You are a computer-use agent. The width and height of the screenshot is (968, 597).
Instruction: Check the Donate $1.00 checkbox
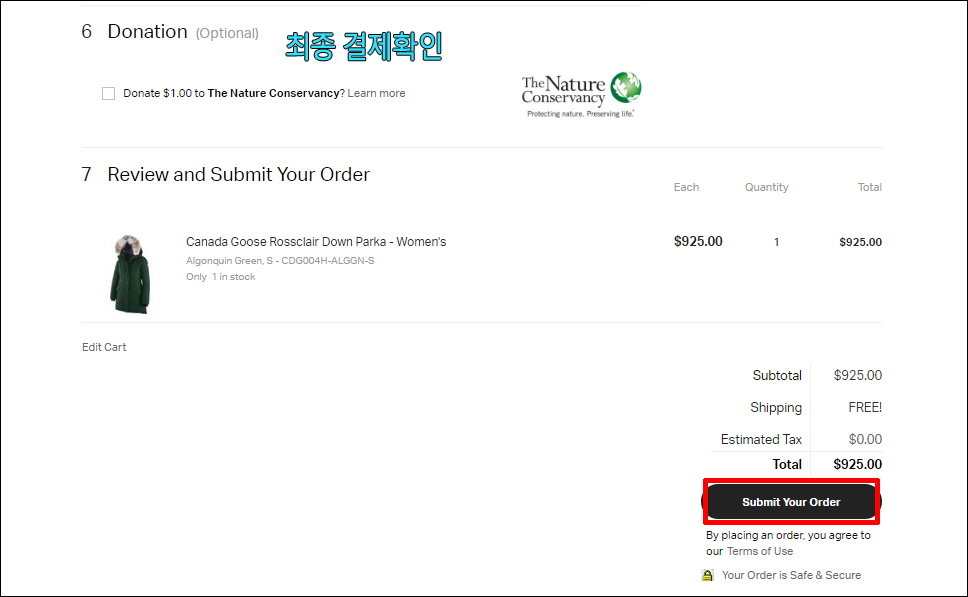[109, 93]
